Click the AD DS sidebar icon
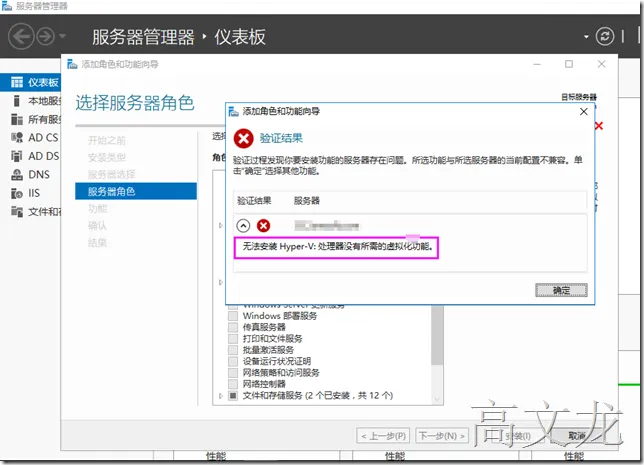The image size is (644, 465). coord(17,156)
